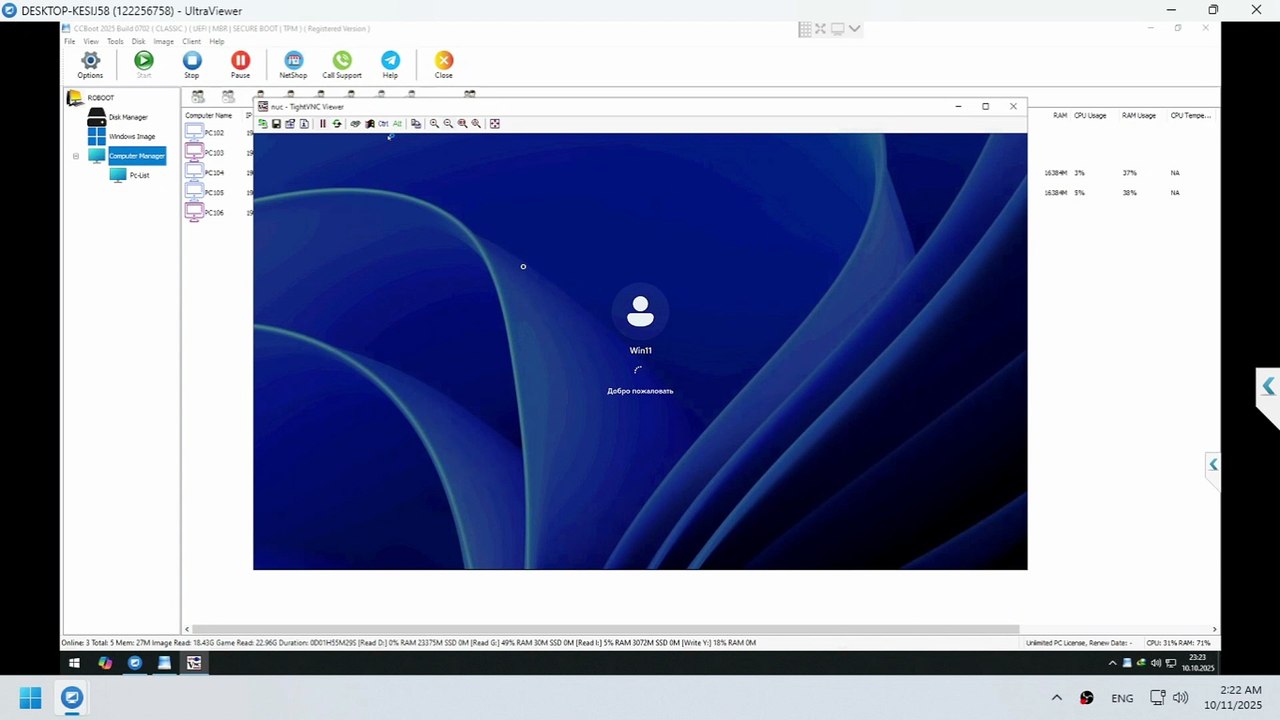1280x720 pixels.
Task: Click the user avatar on Win11 login screen
Action: tap(640, 311)
